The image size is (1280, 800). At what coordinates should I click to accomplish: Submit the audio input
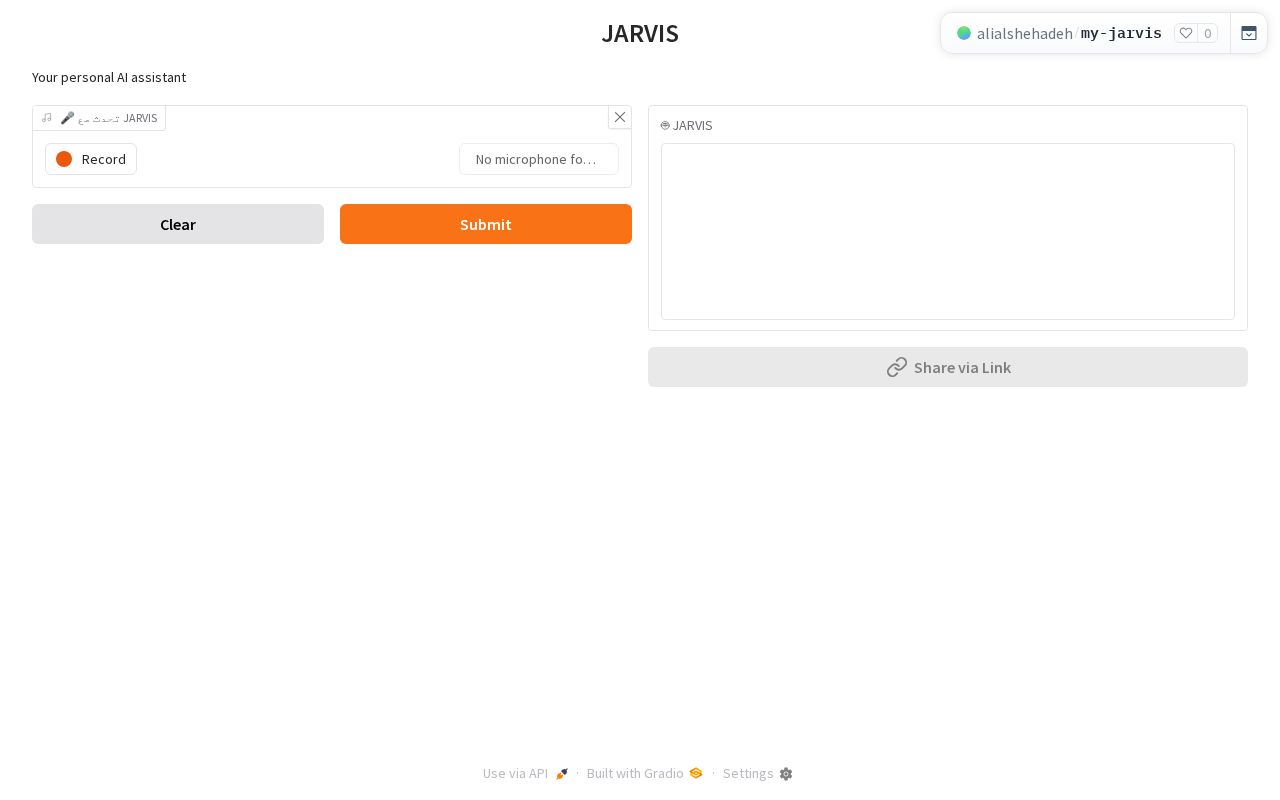486,224
